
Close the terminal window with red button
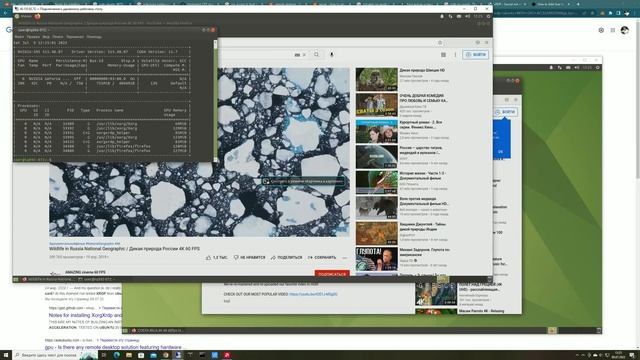click(213, 30)
